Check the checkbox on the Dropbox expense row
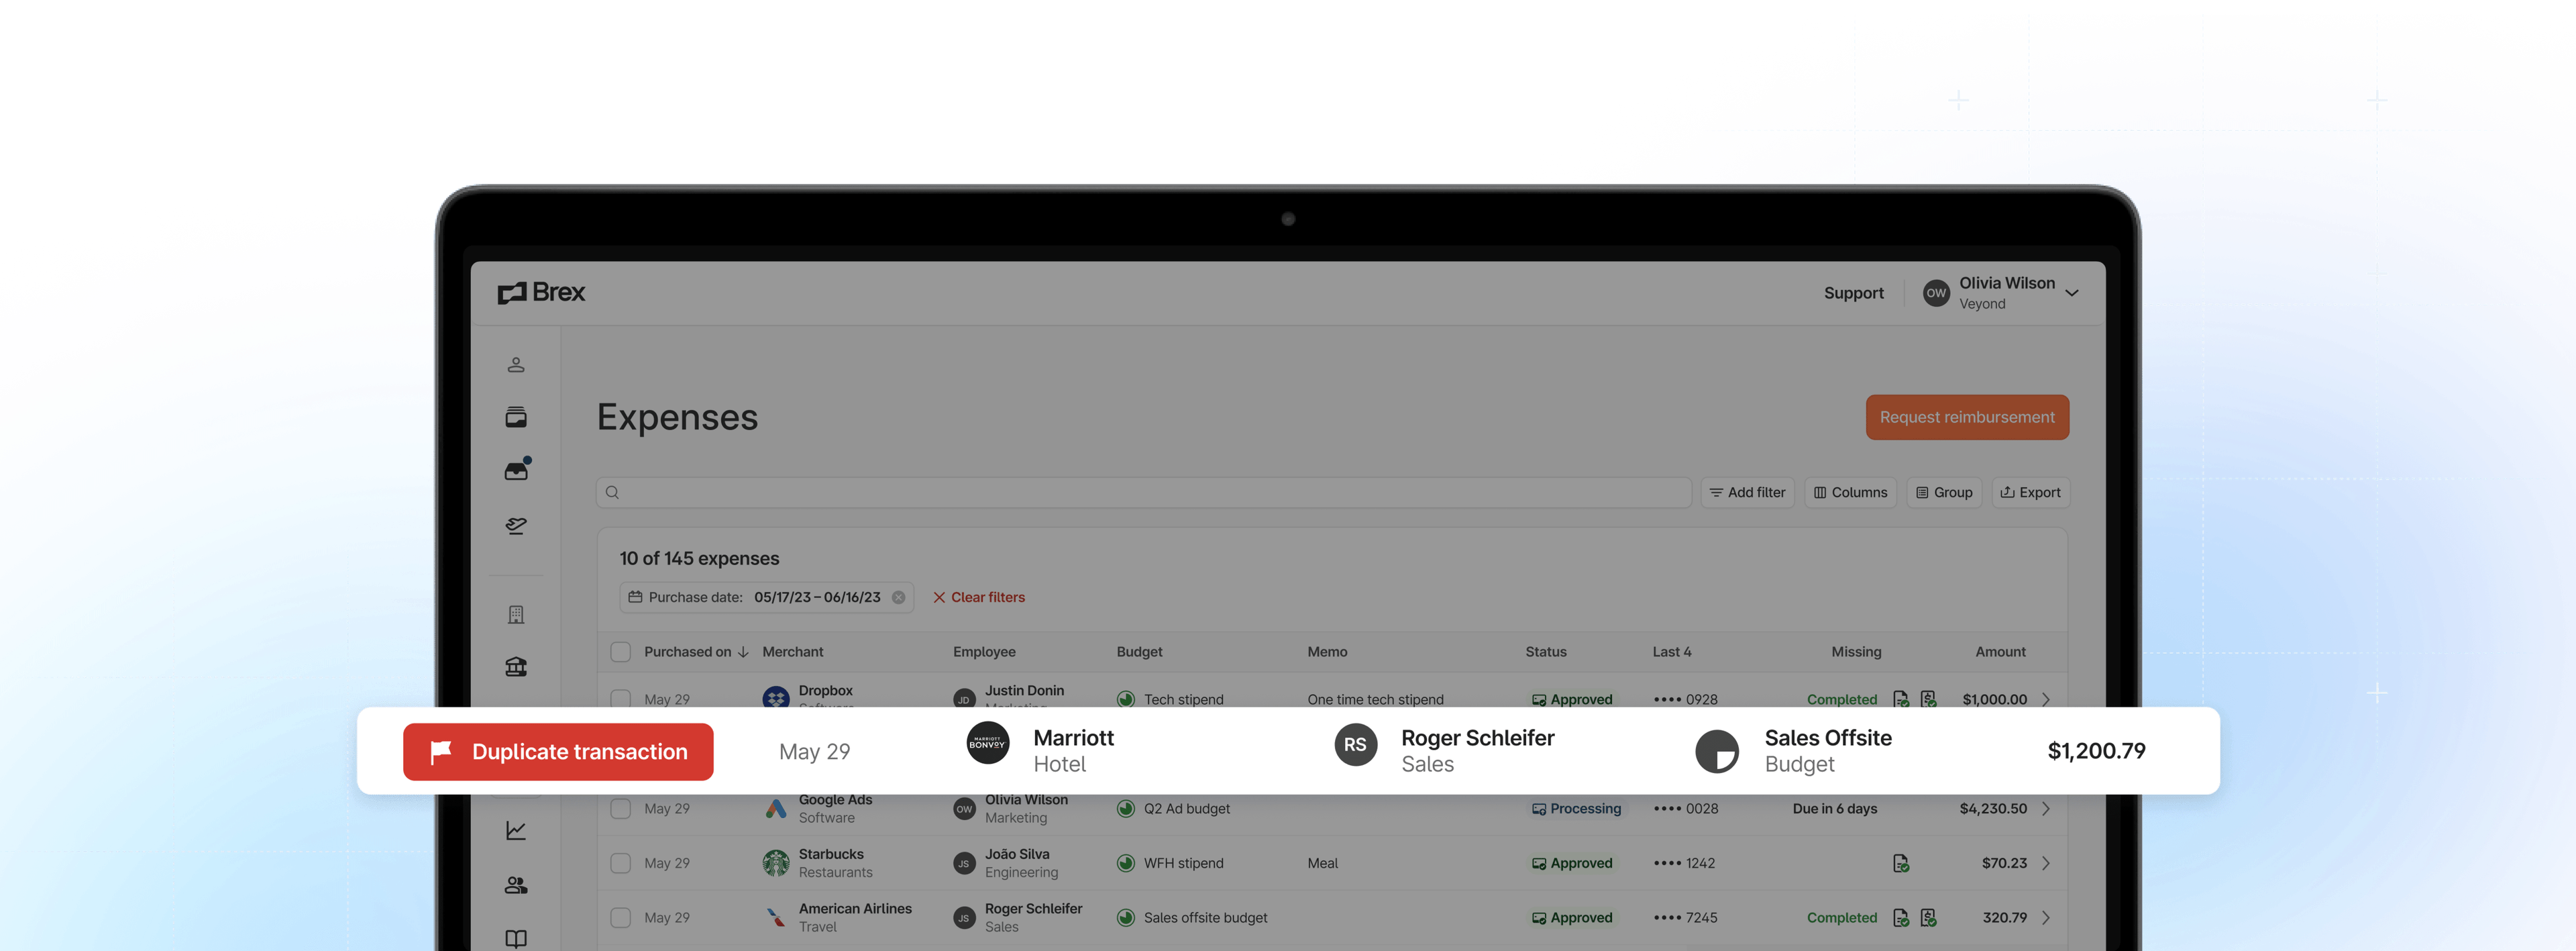This screenshot has height=951, width=2576. (x=620, y=699)
